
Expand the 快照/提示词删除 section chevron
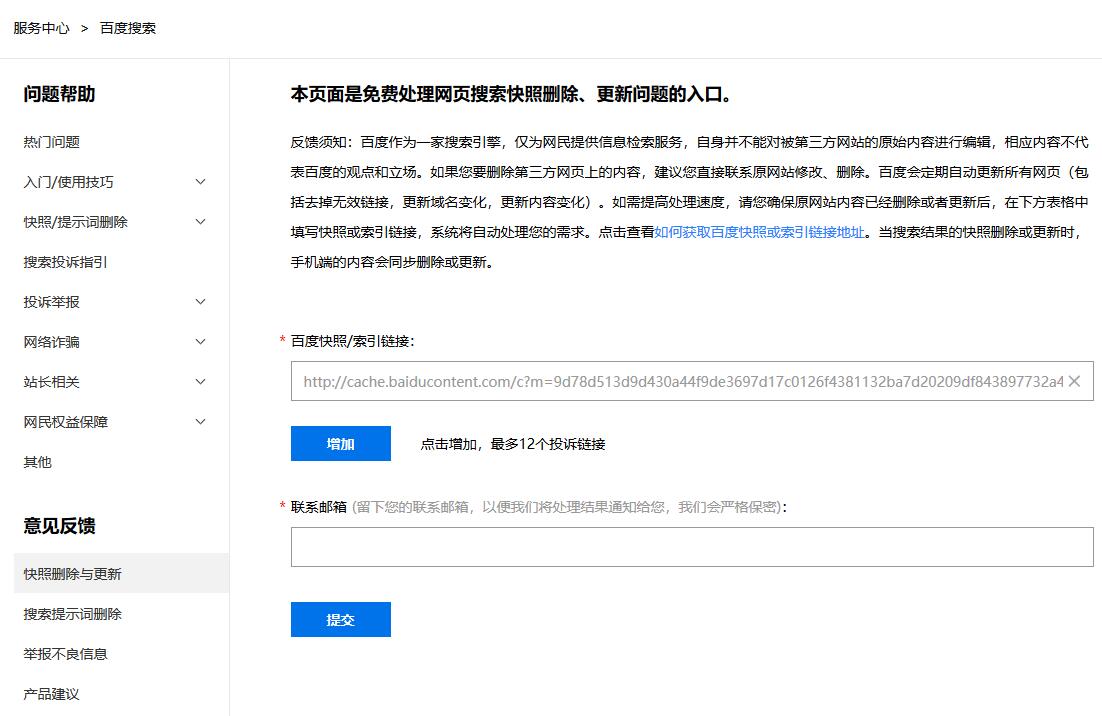(x=200, y=222)
